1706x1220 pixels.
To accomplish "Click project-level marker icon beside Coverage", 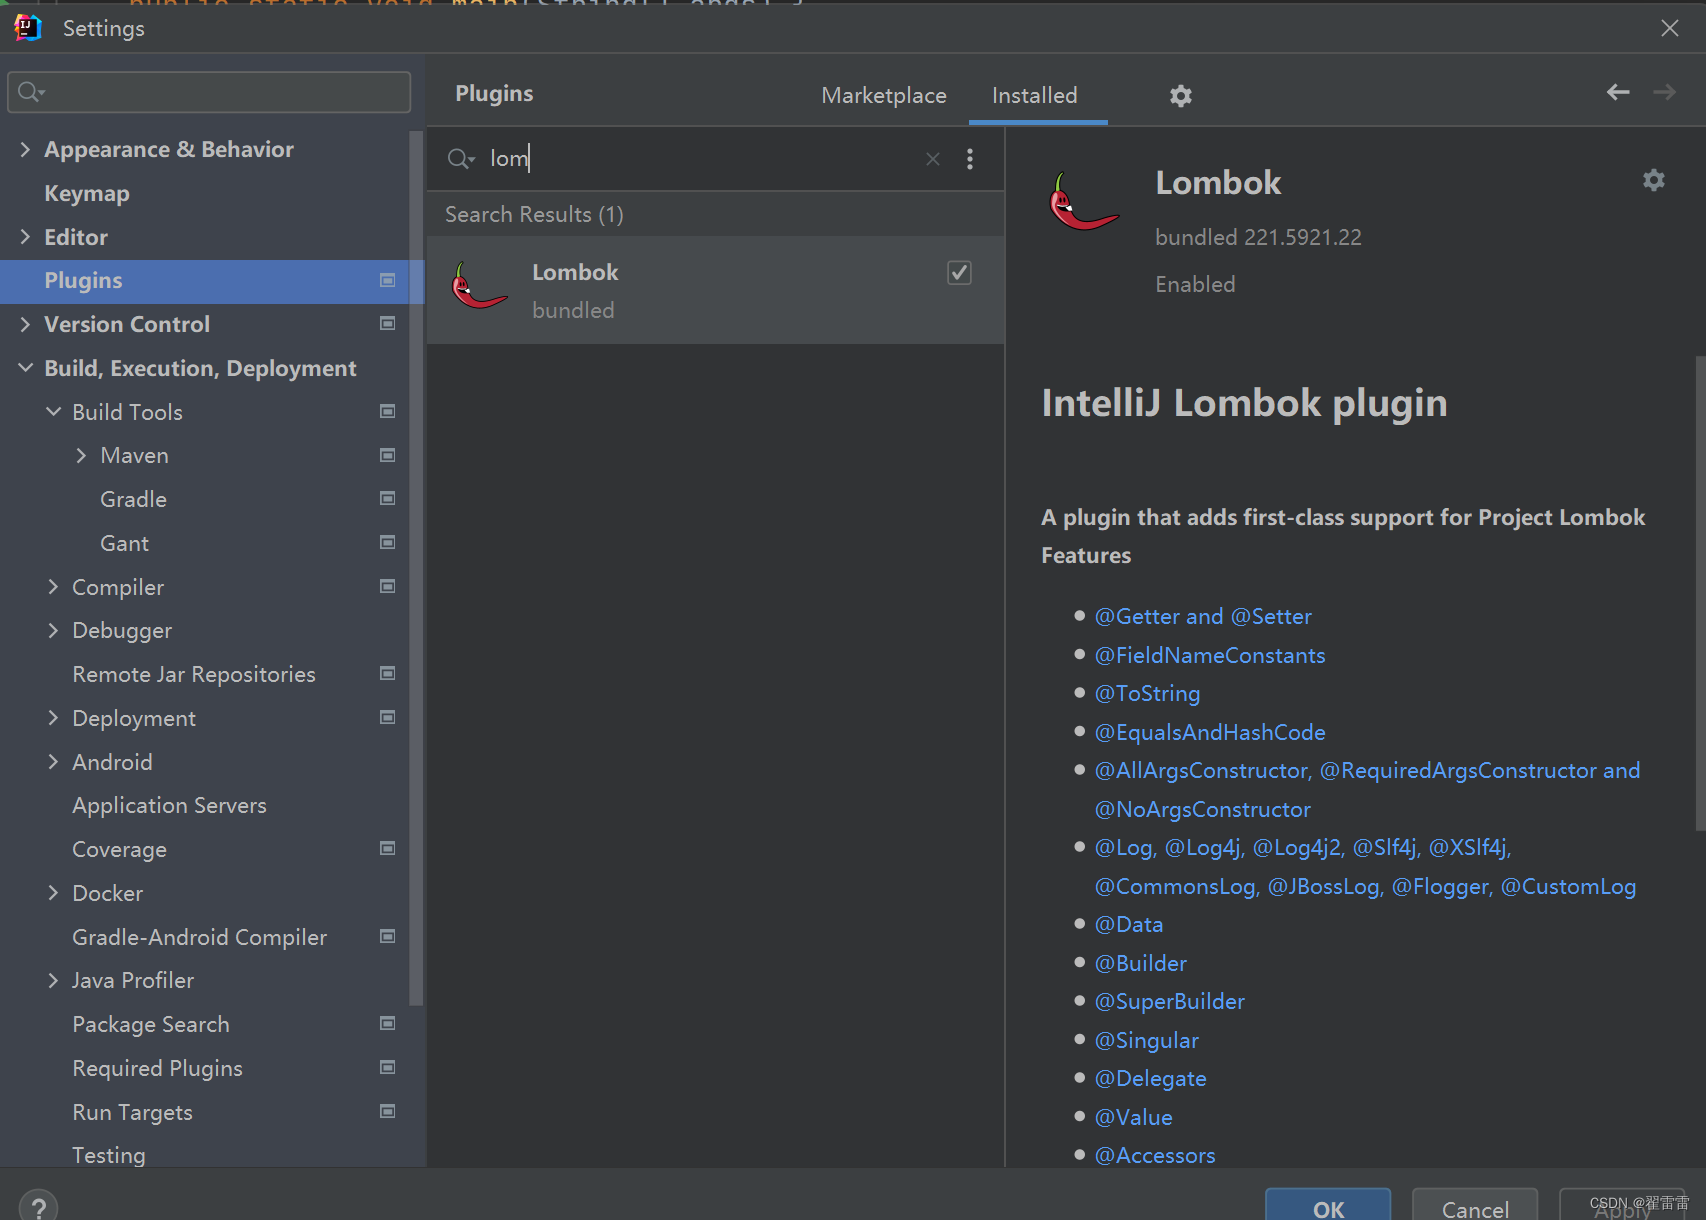I will click(x=388, y=848).
